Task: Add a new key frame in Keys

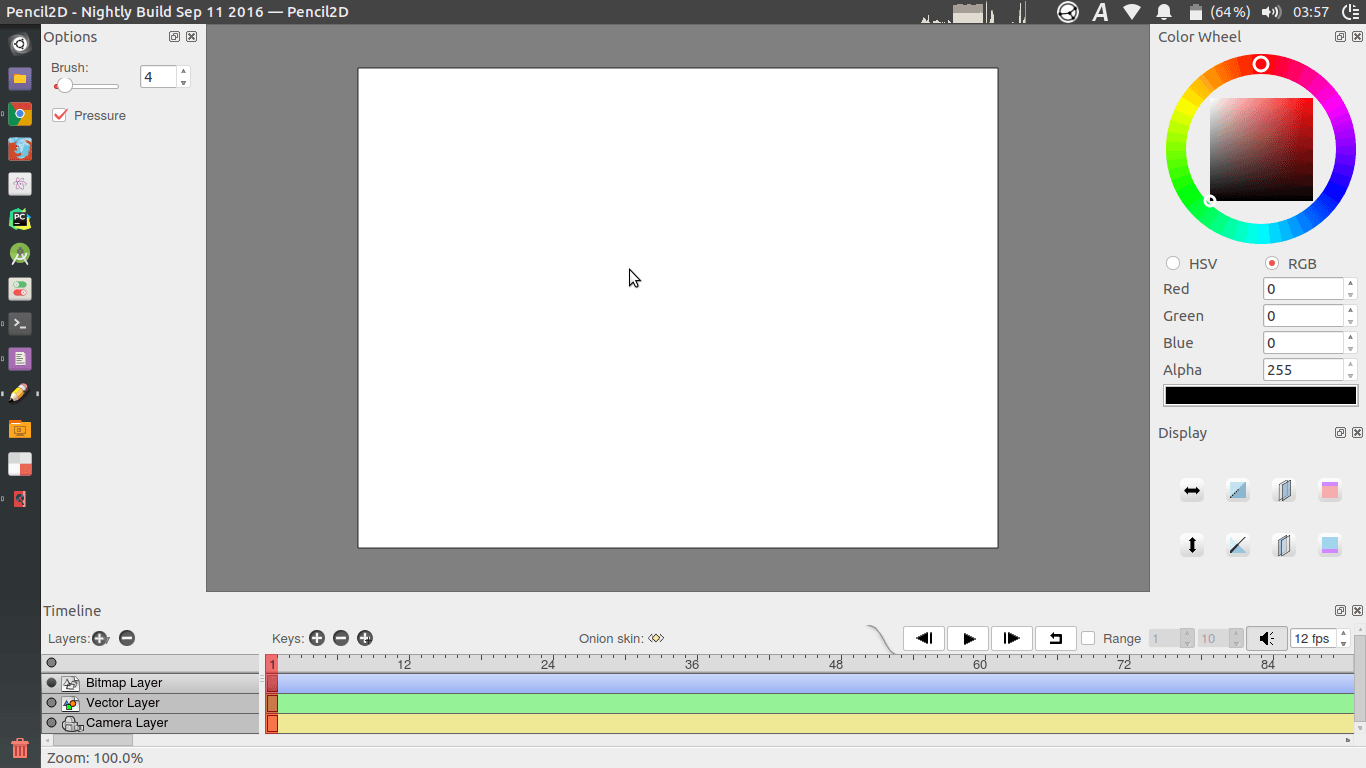Action: [x=317, y=638]
